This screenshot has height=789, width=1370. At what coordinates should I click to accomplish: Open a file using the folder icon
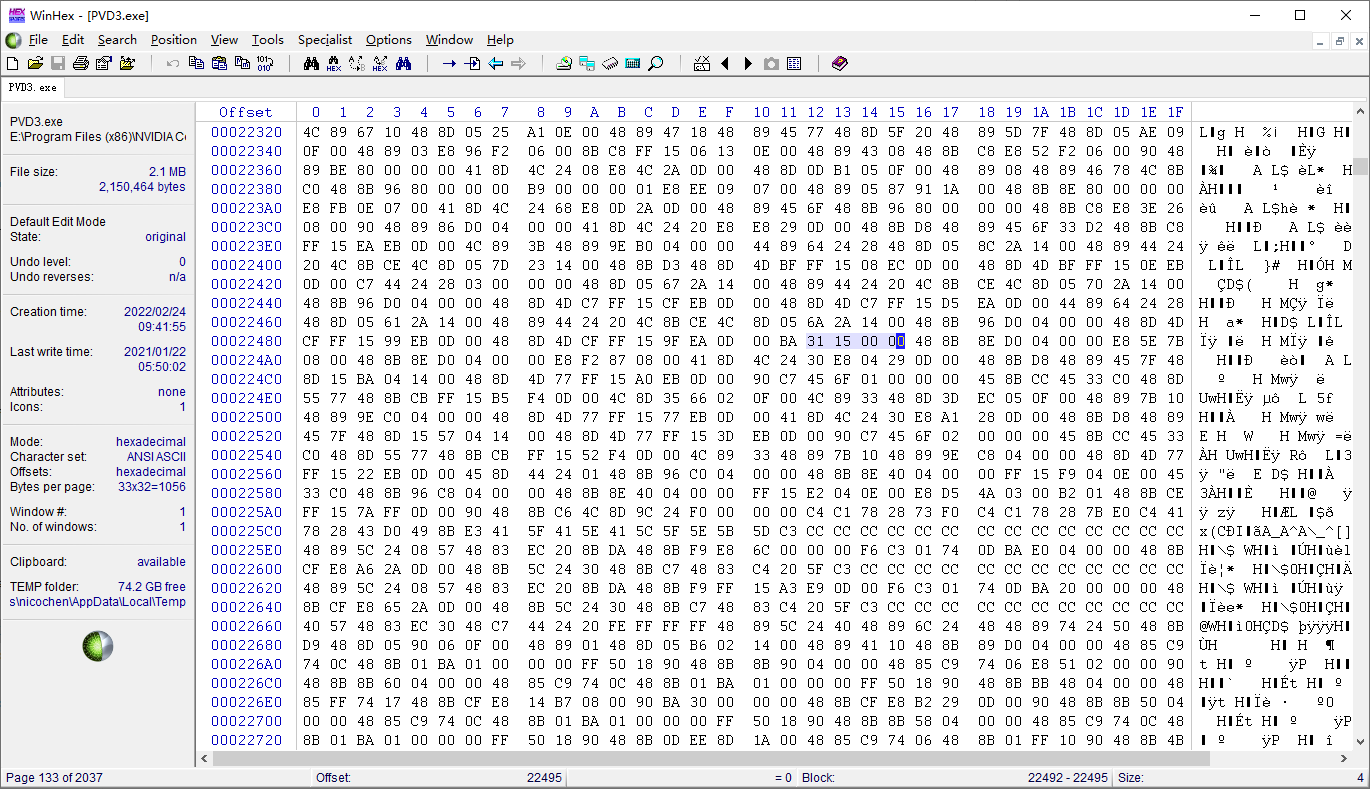pyautogui.click(x=35, y=63)
